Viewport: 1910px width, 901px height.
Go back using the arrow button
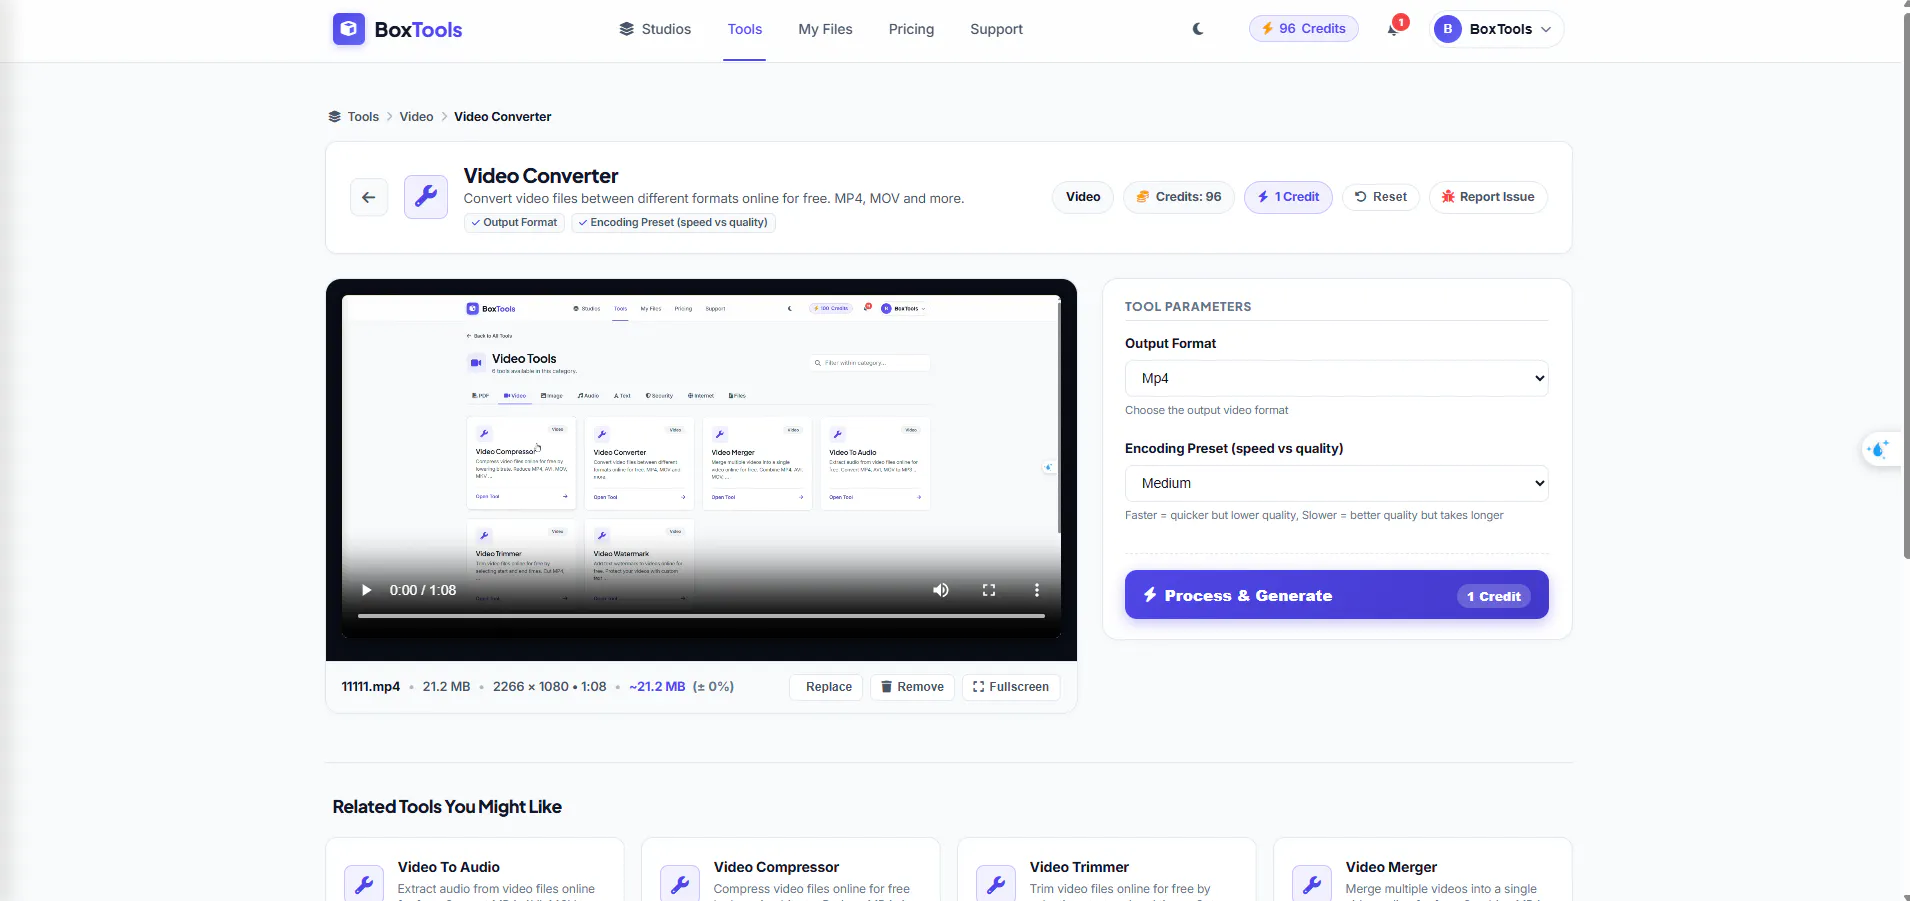pyautogui.click(x=369, y=197)
